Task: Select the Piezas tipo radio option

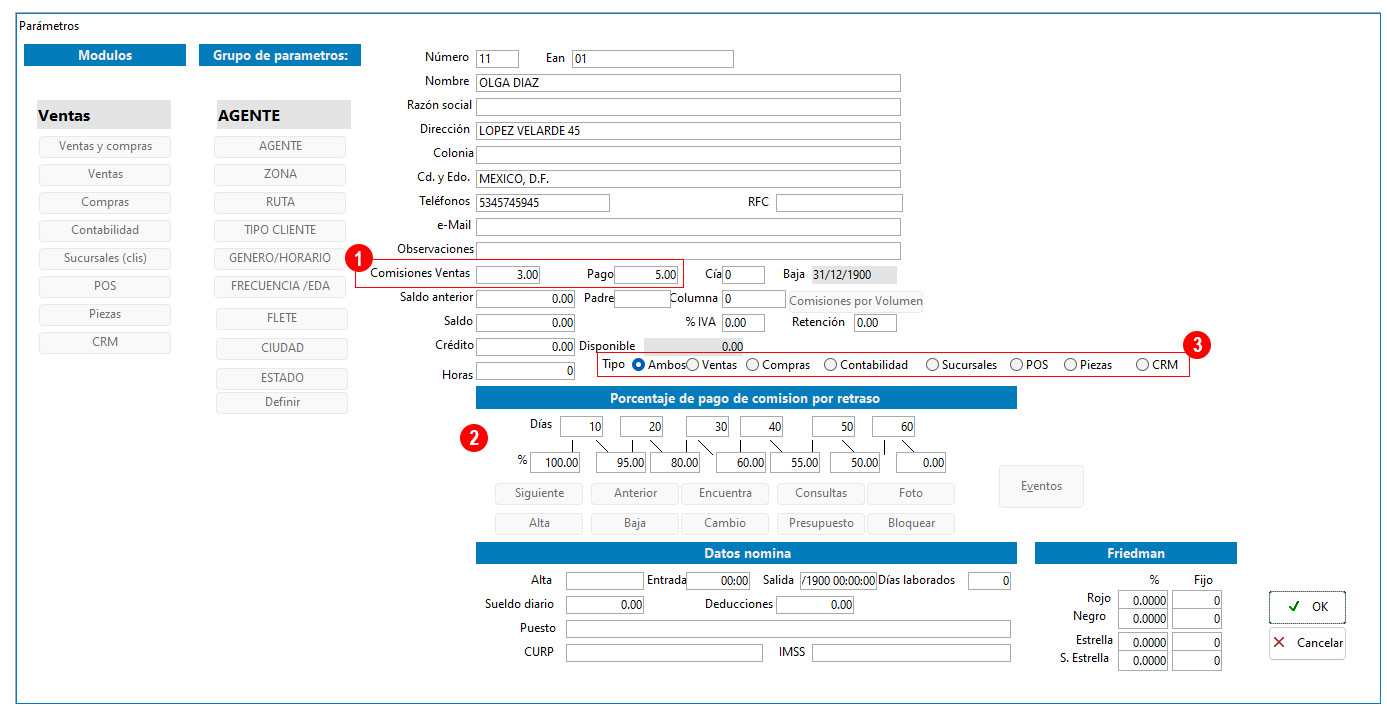Action: (1070, 365)
